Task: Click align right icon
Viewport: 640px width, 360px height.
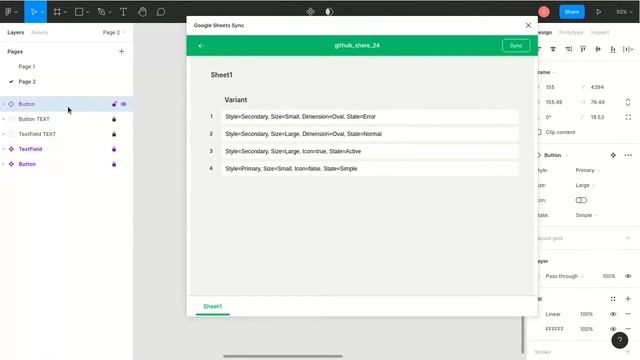Action: pyautogui.click(x=568, y=49)
